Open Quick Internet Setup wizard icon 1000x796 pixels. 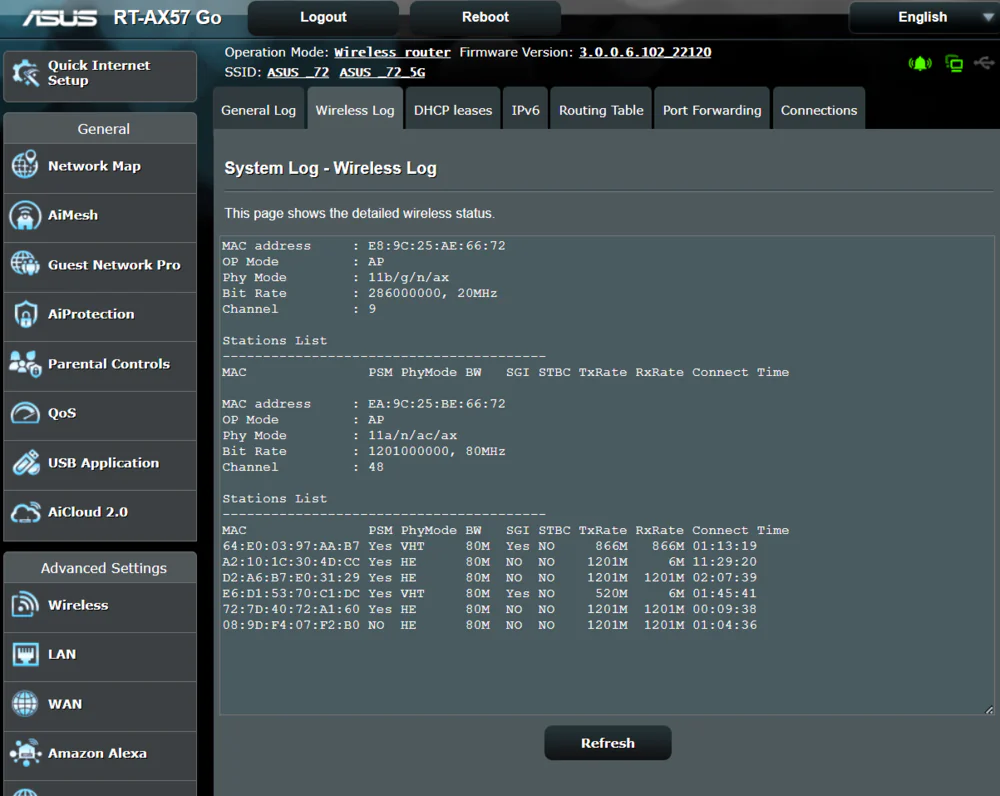[x=26, y=73]
